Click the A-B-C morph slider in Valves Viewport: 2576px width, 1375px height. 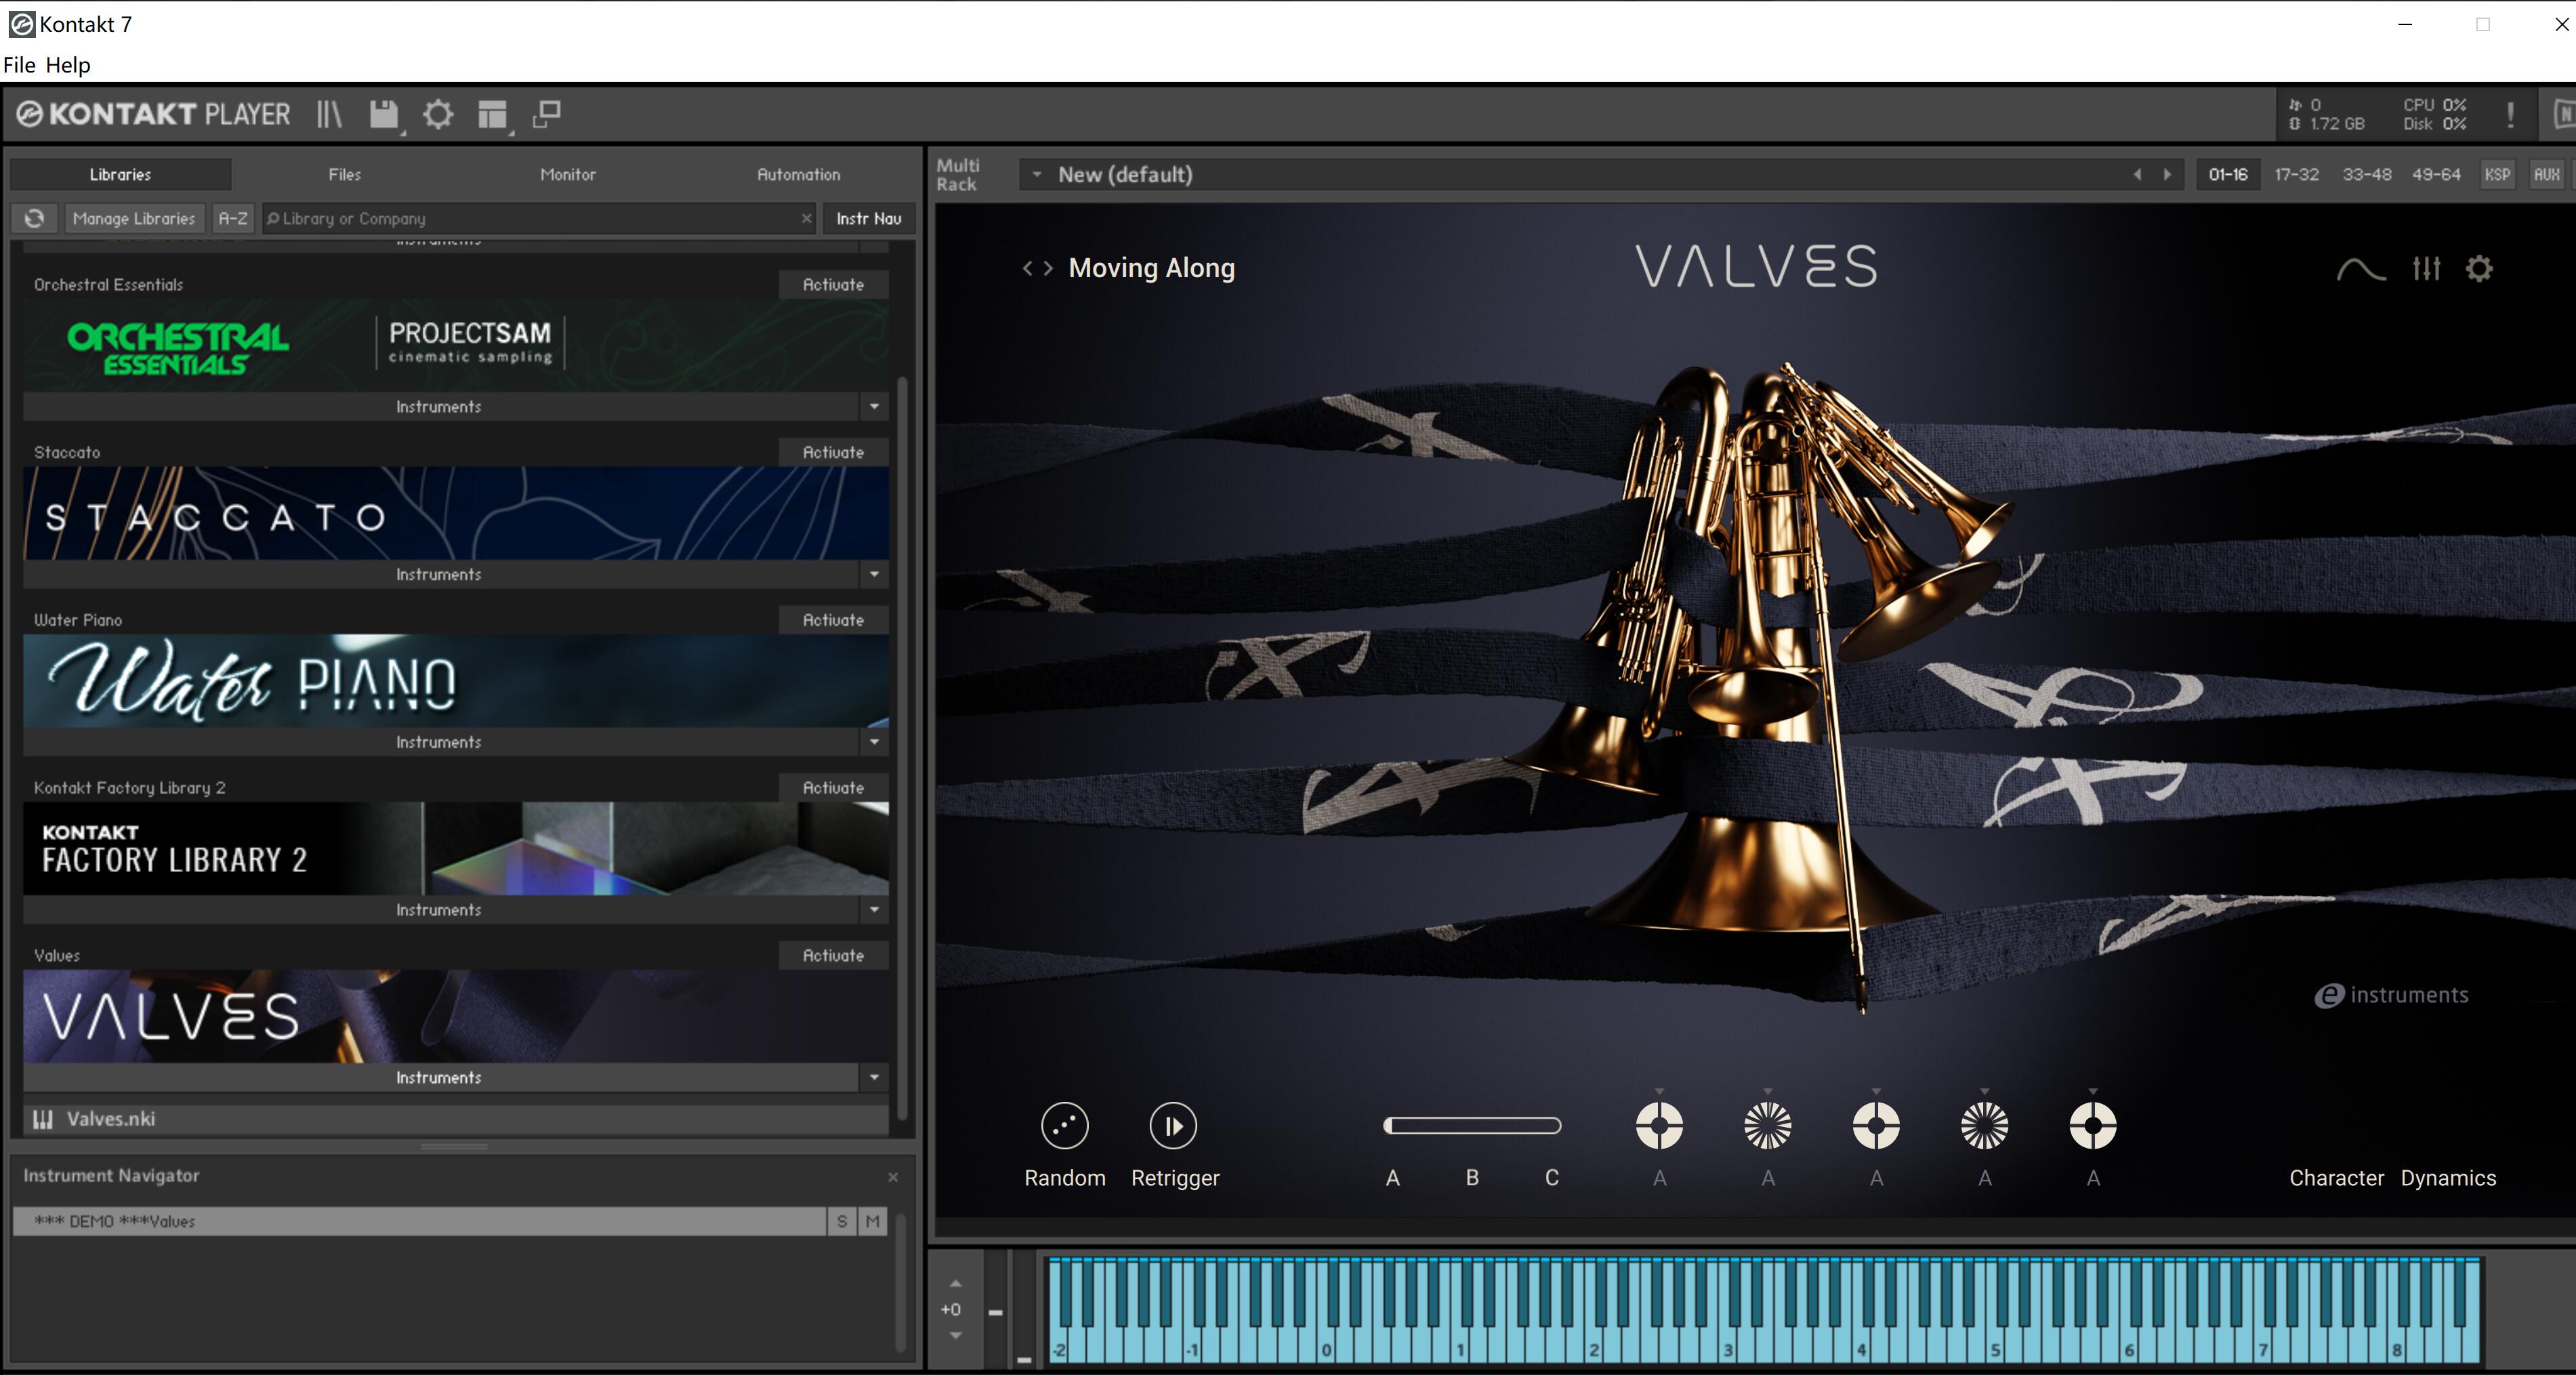coord(1472,1126)
